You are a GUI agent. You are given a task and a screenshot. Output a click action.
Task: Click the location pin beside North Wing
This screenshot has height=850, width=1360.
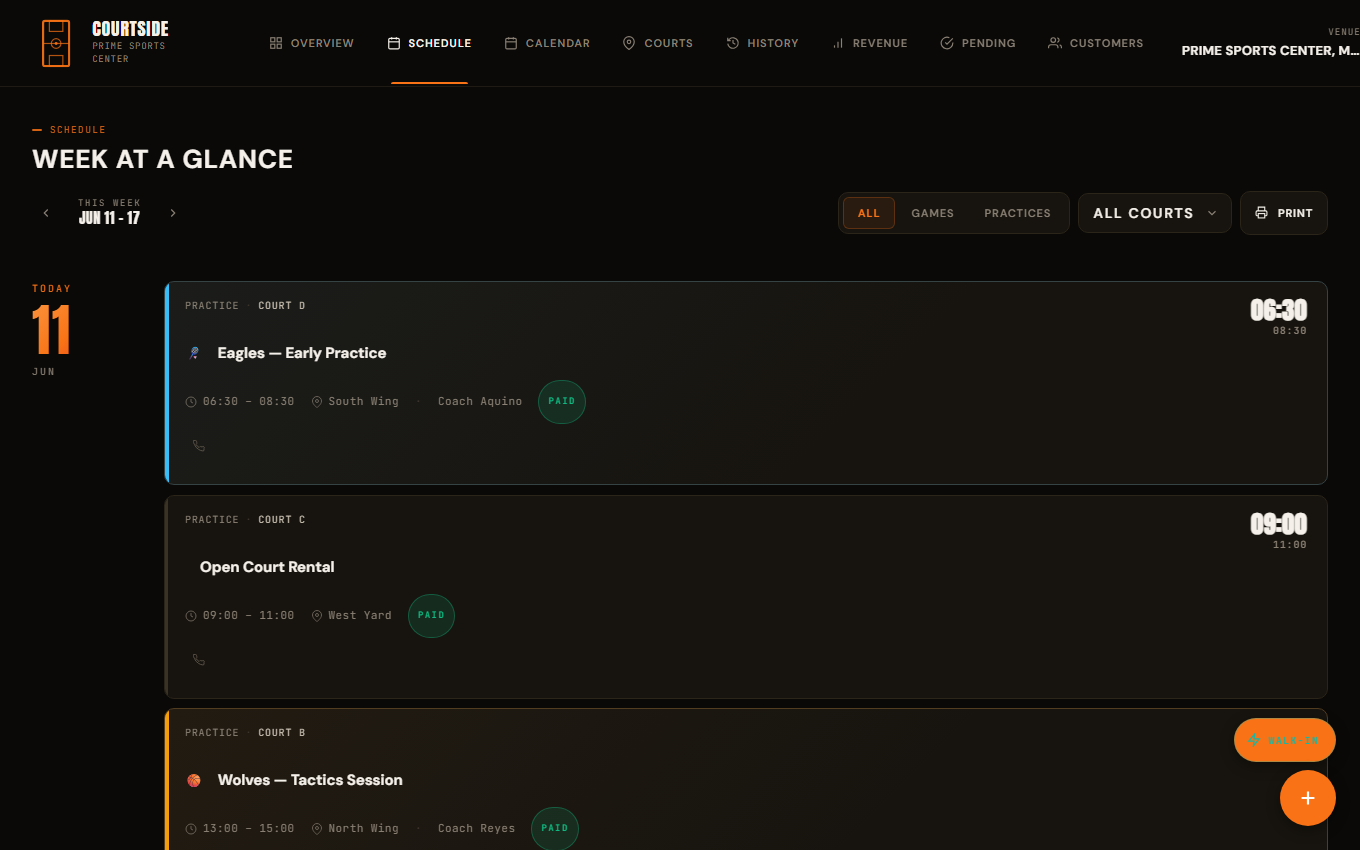[x=317, y=829]
